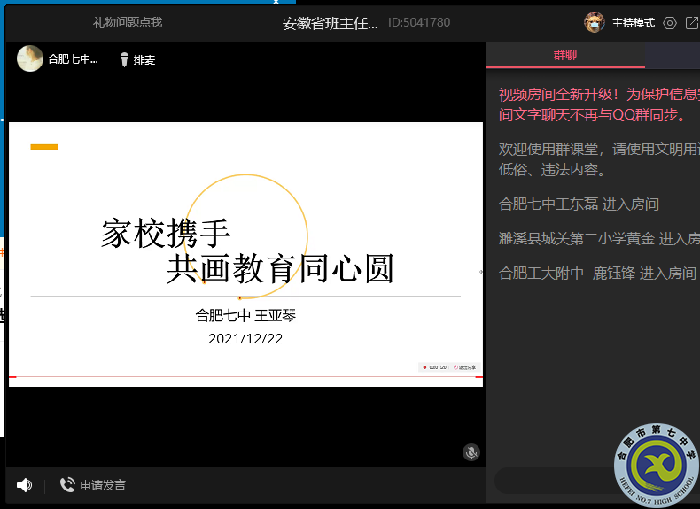Click the 申请发言 phone icon
This screenshot has height=509, width=700.
[67, 485]
